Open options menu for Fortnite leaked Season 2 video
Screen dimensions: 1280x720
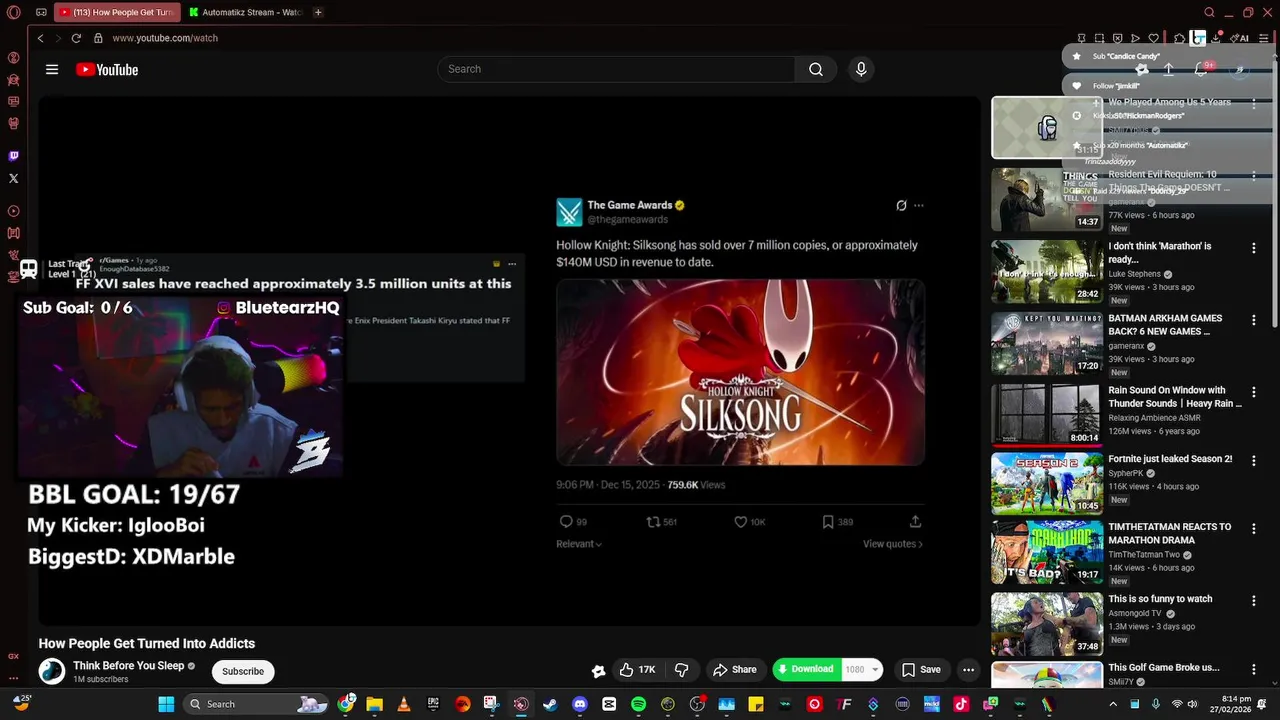[x=1254, y=461]
